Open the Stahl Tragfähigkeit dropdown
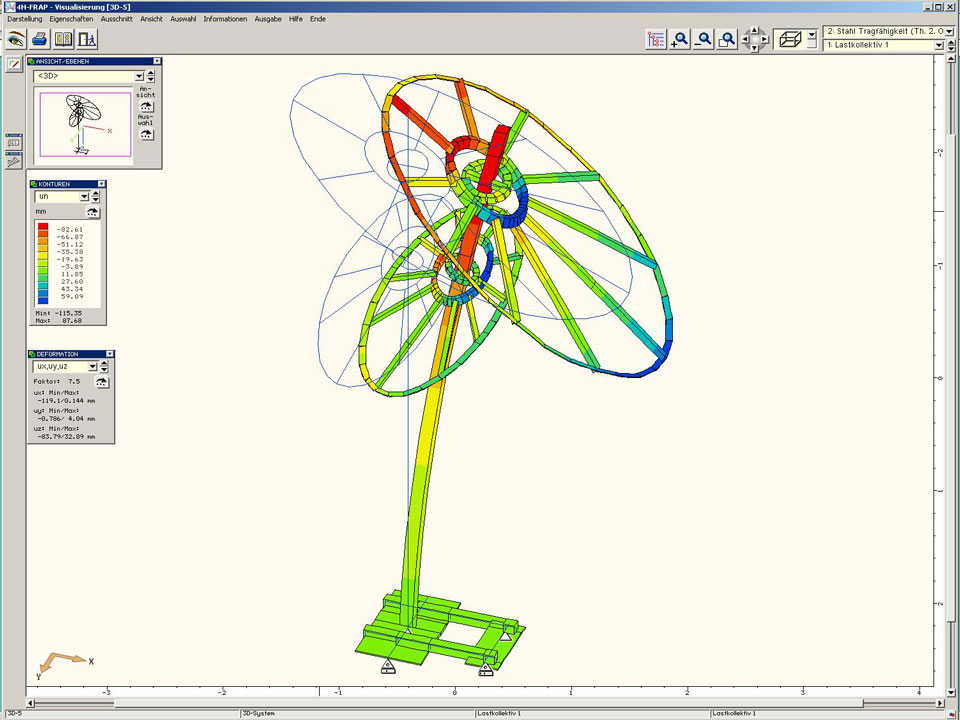This screenshot has width=960, height=720. coord(948,31)
